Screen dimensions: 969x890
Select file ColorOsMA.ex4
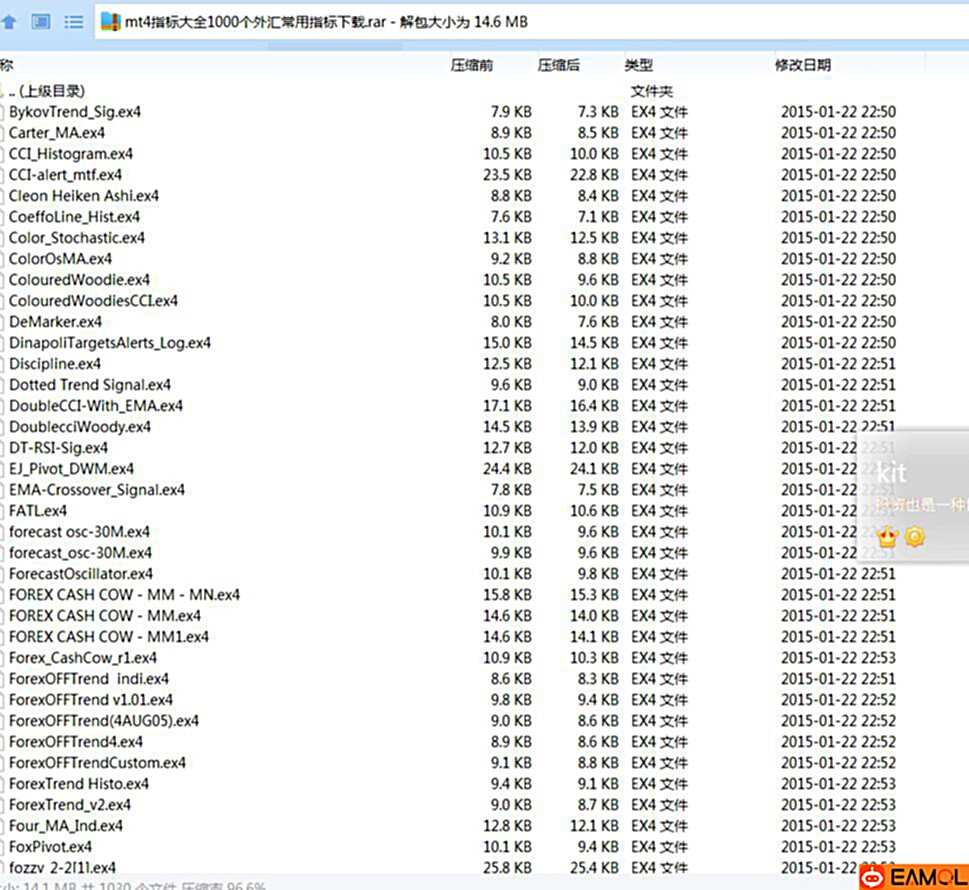60,259
